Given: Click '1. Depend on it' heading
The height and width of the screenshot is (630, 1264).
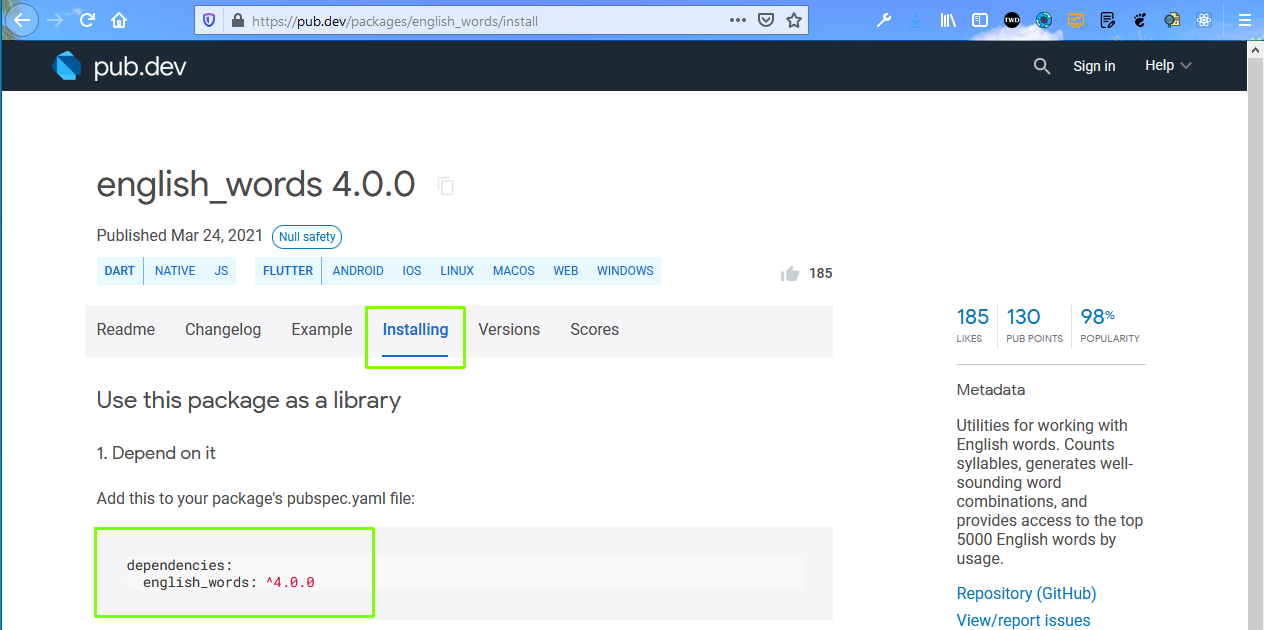Looking at the screenshot, I should (x=156, y=453).
